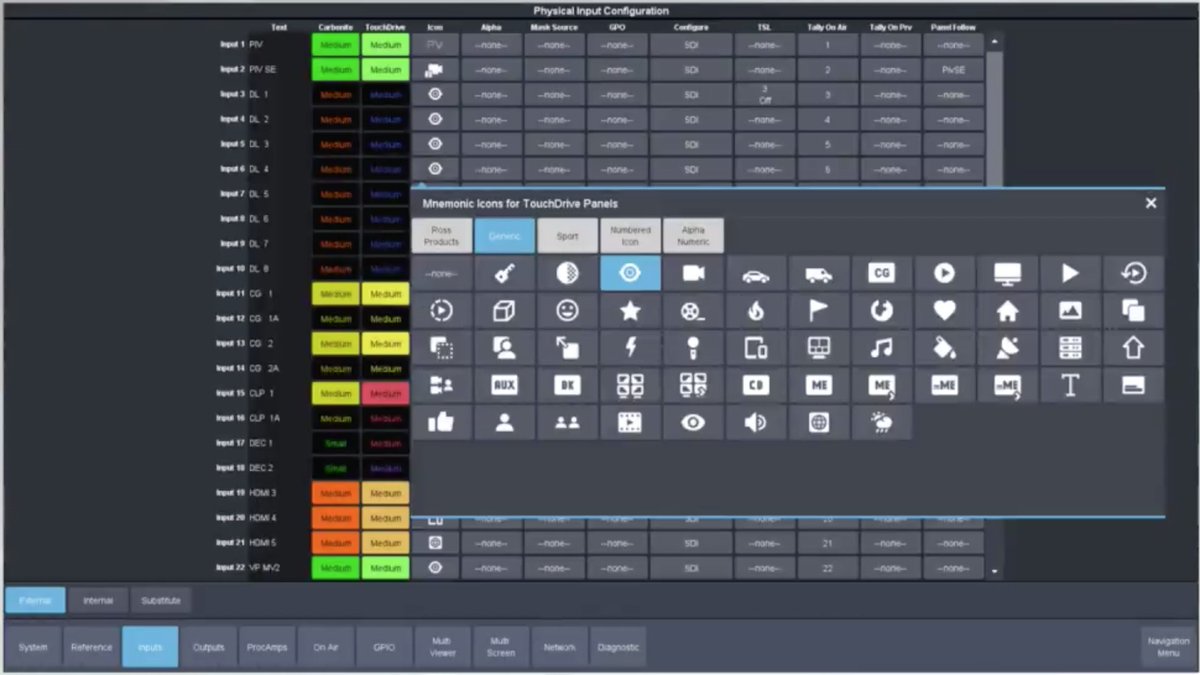Choose the music note icon

tap(881, 347)
